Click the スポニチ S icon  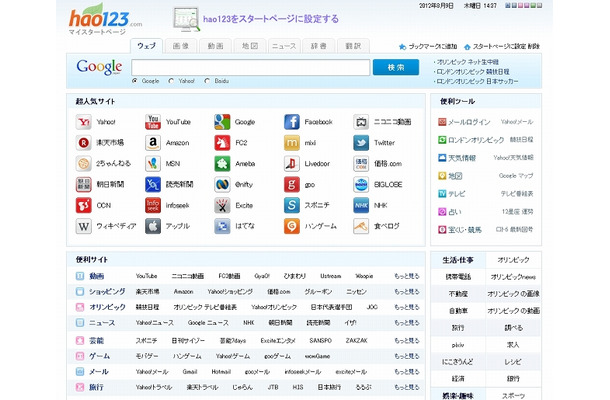click(292, 205)
